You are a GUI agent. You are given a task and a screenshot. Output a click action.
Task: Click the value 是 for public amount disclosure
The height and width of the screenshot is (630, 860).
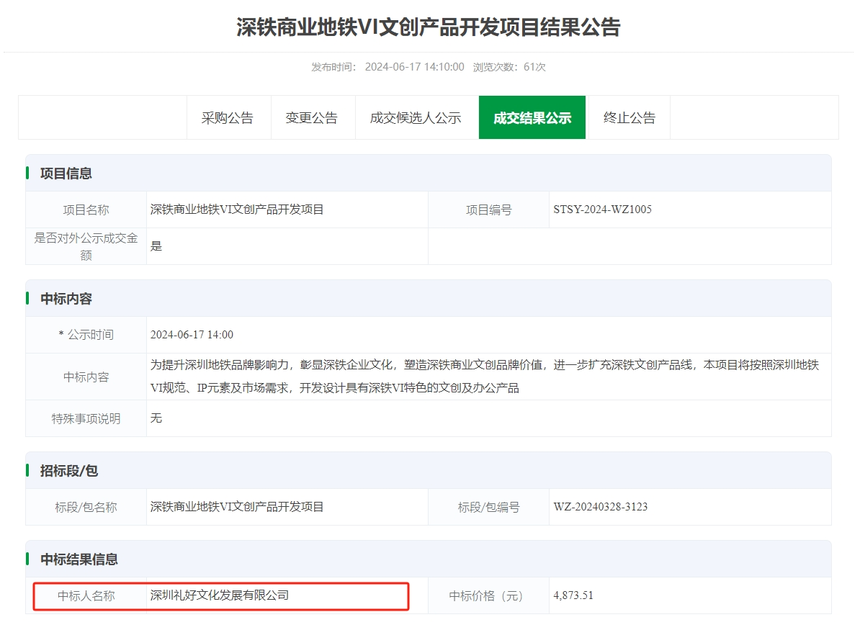pyautogui.click(x=156, y=246)
